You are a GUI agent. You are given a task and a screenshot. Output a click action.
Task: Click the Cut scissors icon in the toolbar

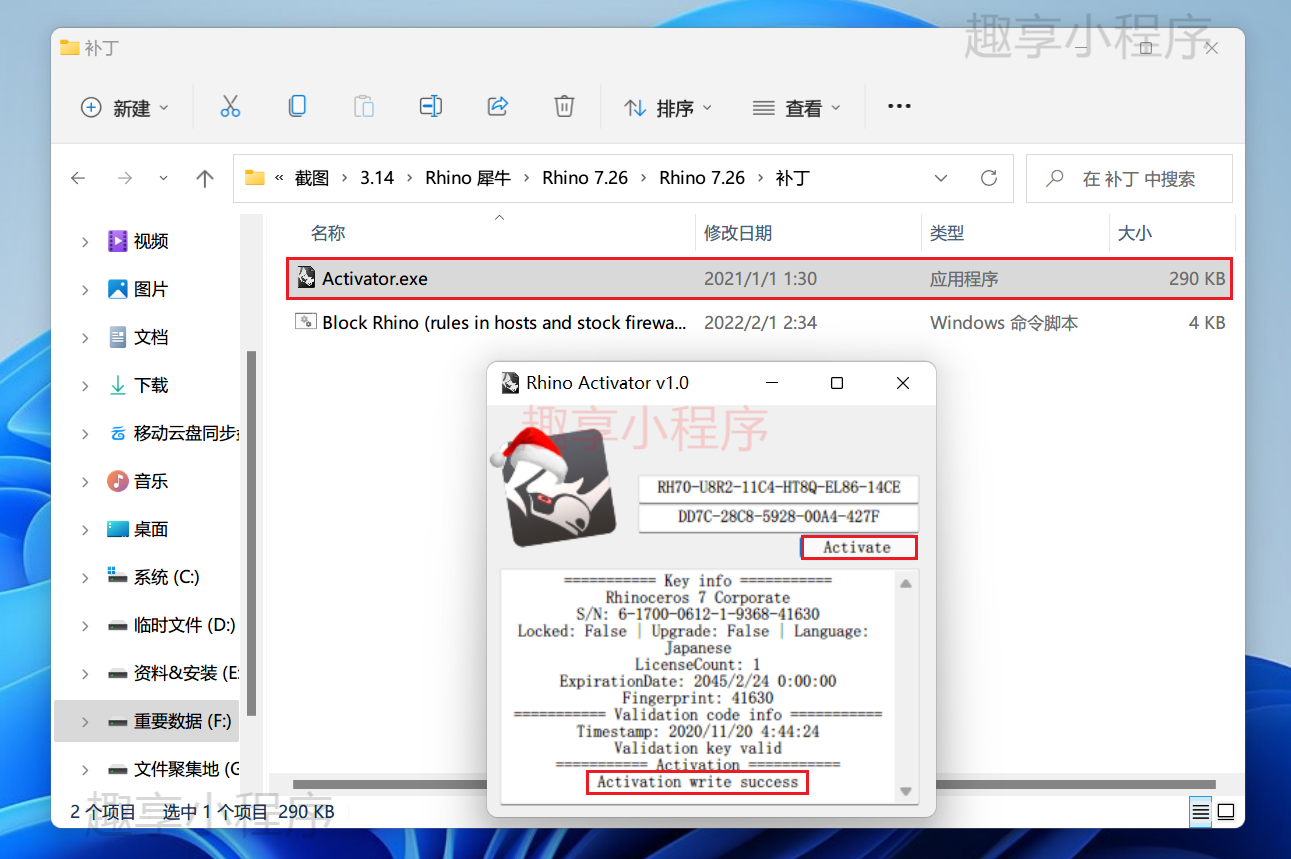pyautogui.click(x=230, y=107)
